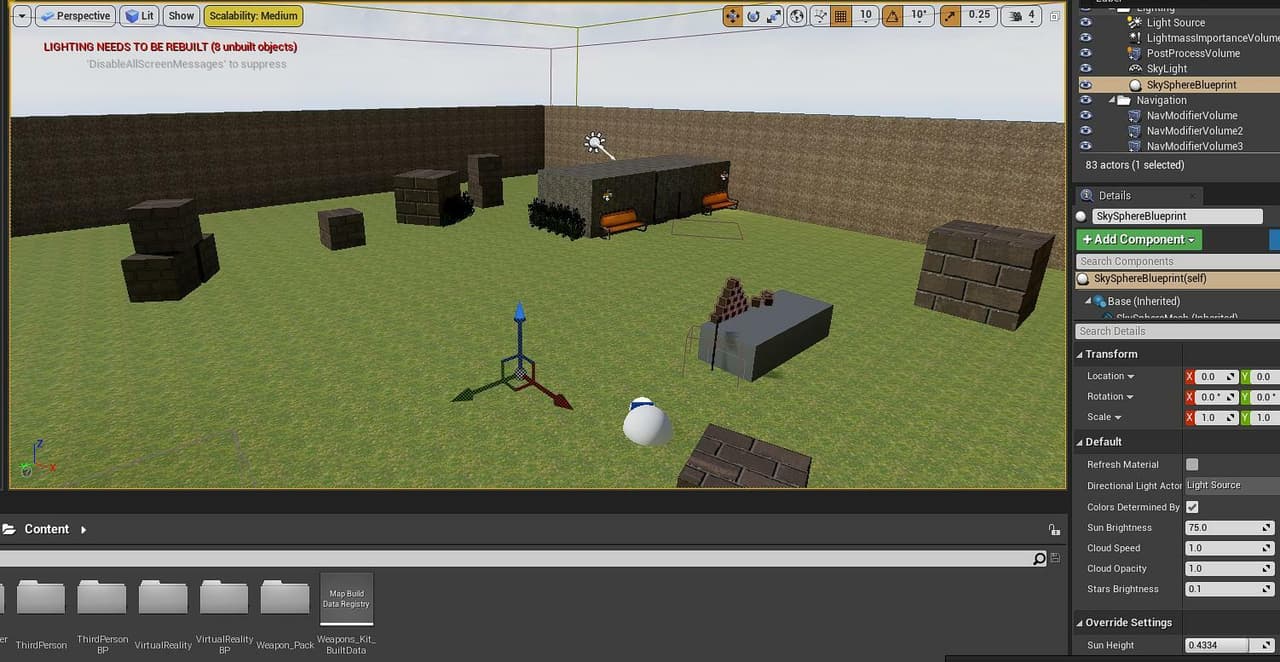Collapse the Default section

[x=1080, y=442]
